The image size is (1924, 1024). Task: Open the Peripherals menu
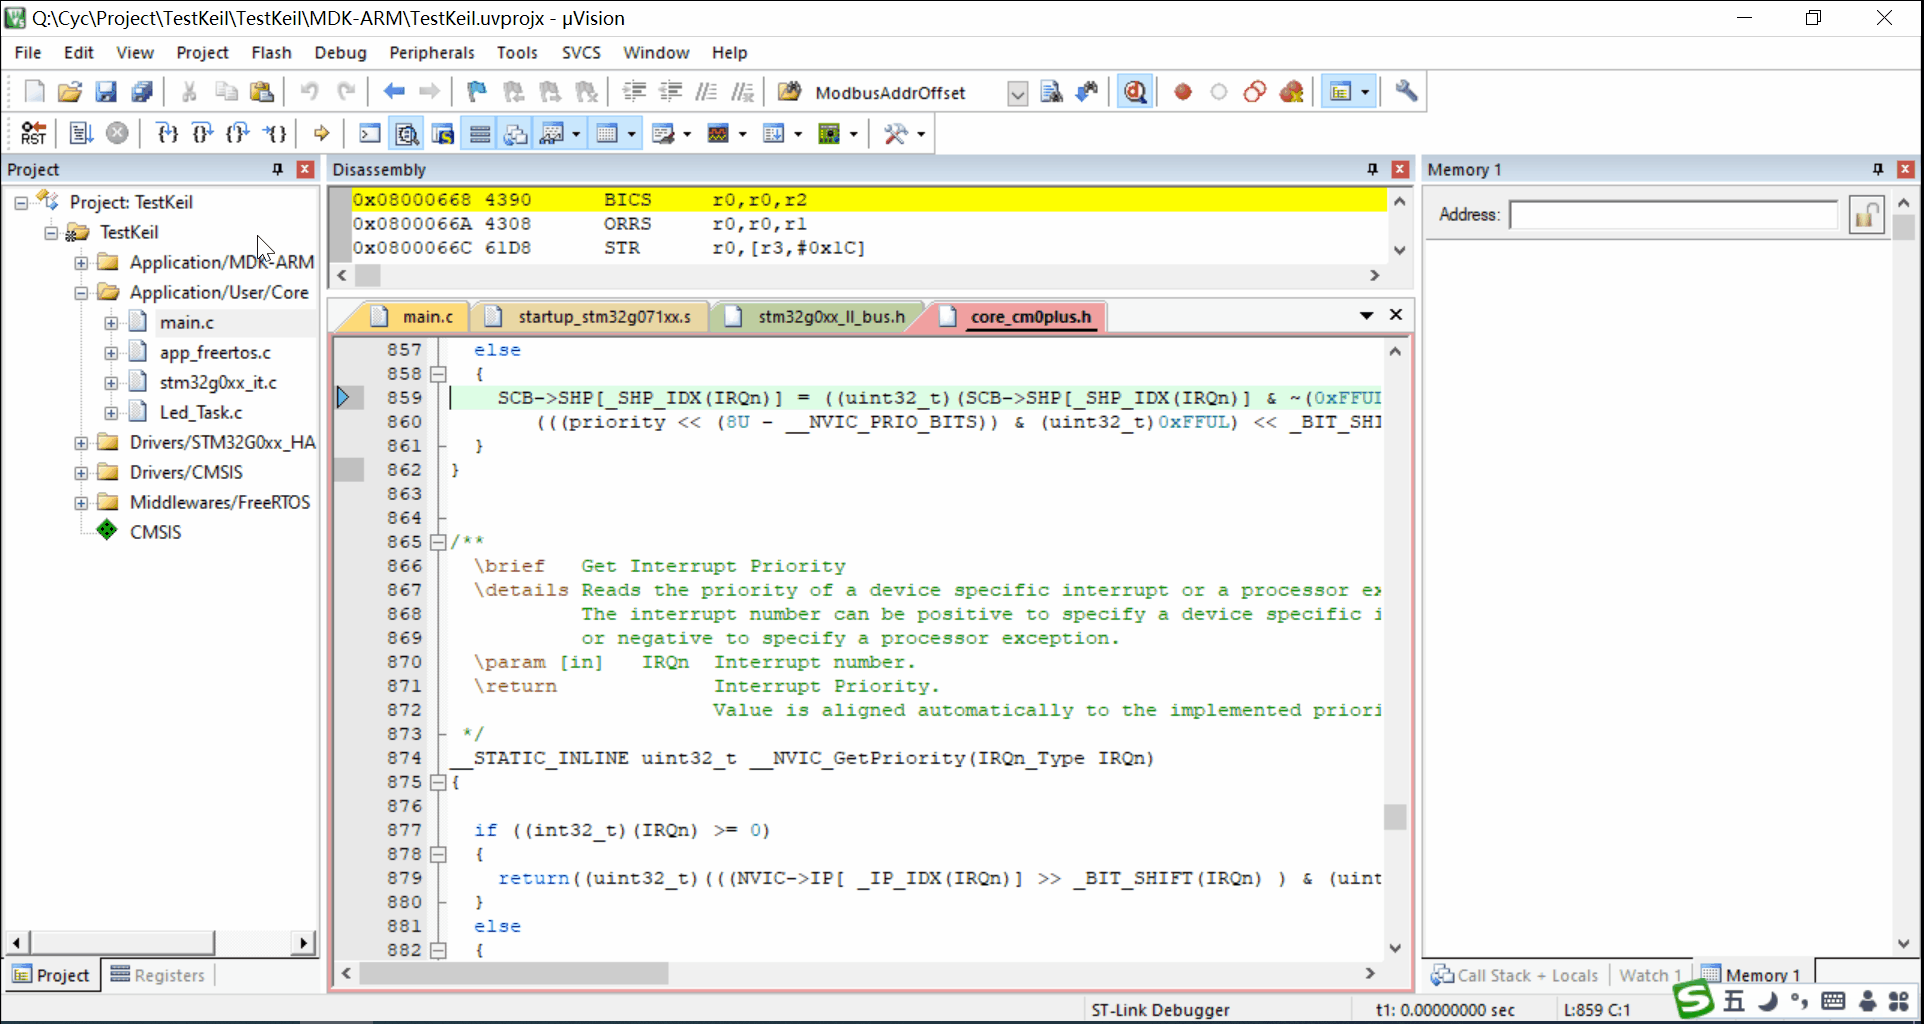[431, 53]
